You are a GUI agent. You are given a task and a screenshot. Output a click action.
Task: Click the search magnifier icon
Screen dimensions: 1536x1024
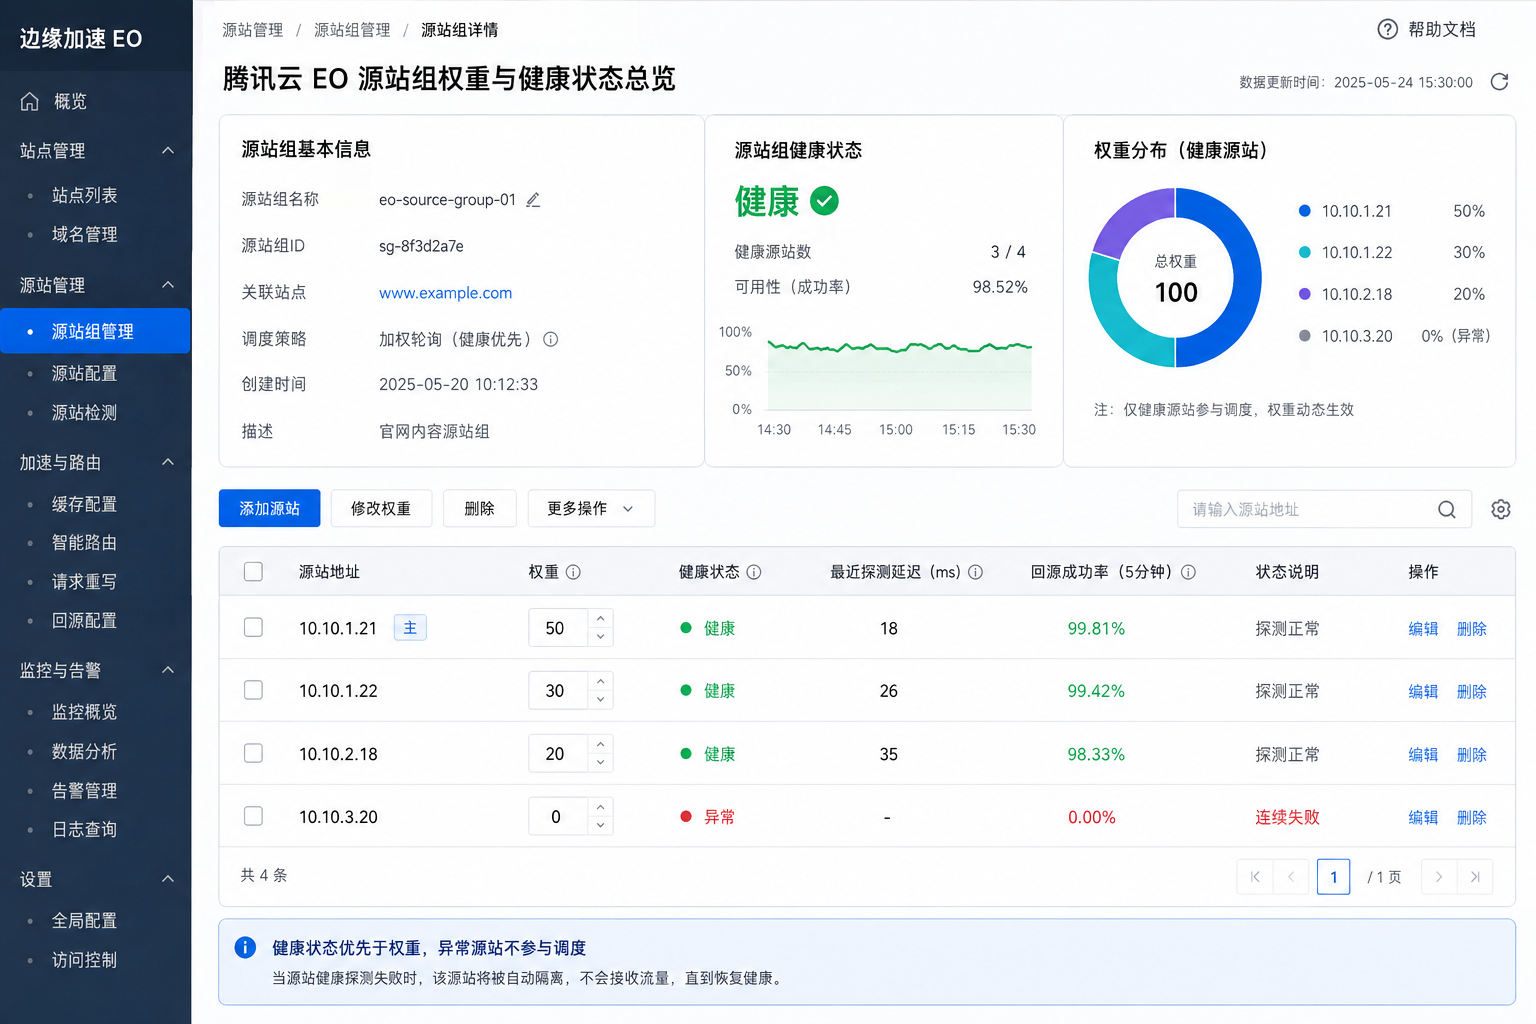pyautogui.click(x=1446, y=509)
